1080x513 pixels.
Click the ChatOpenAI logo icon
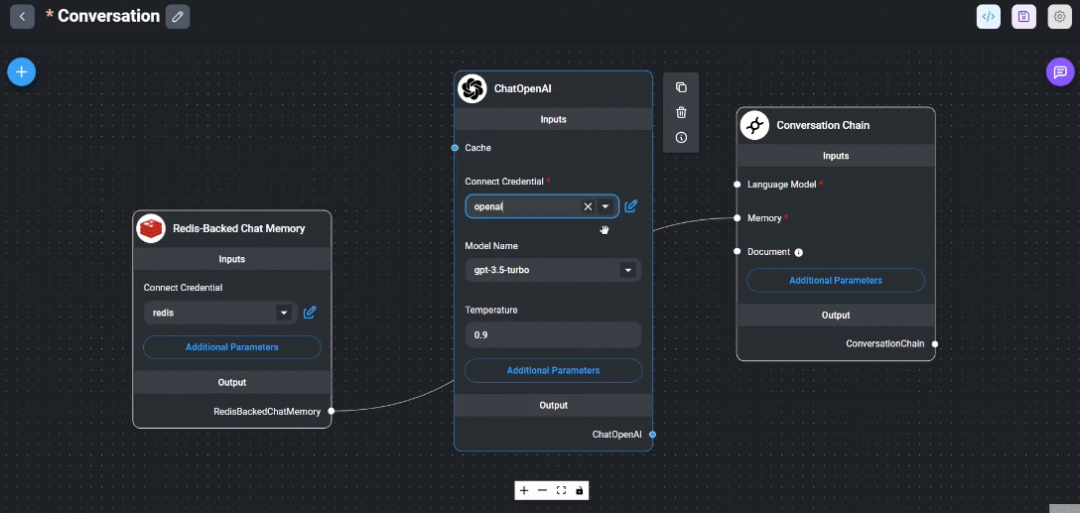472,89
